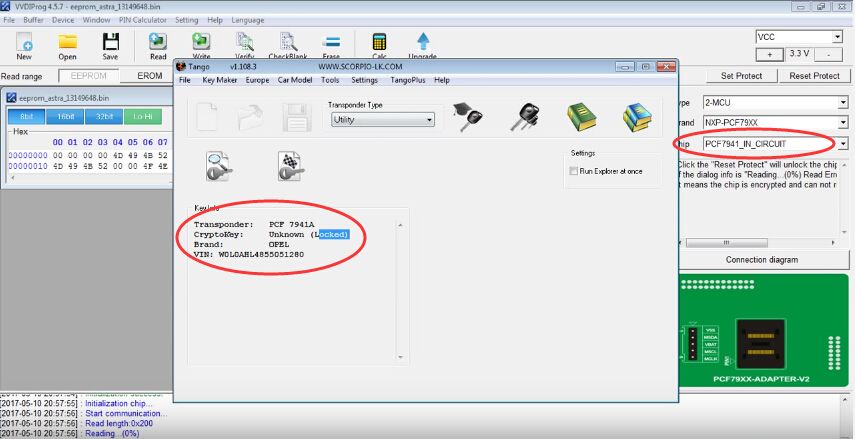Click the checkered flag key write icon
Viewport: 855px width, 439px height.
[x=291, y=166]
